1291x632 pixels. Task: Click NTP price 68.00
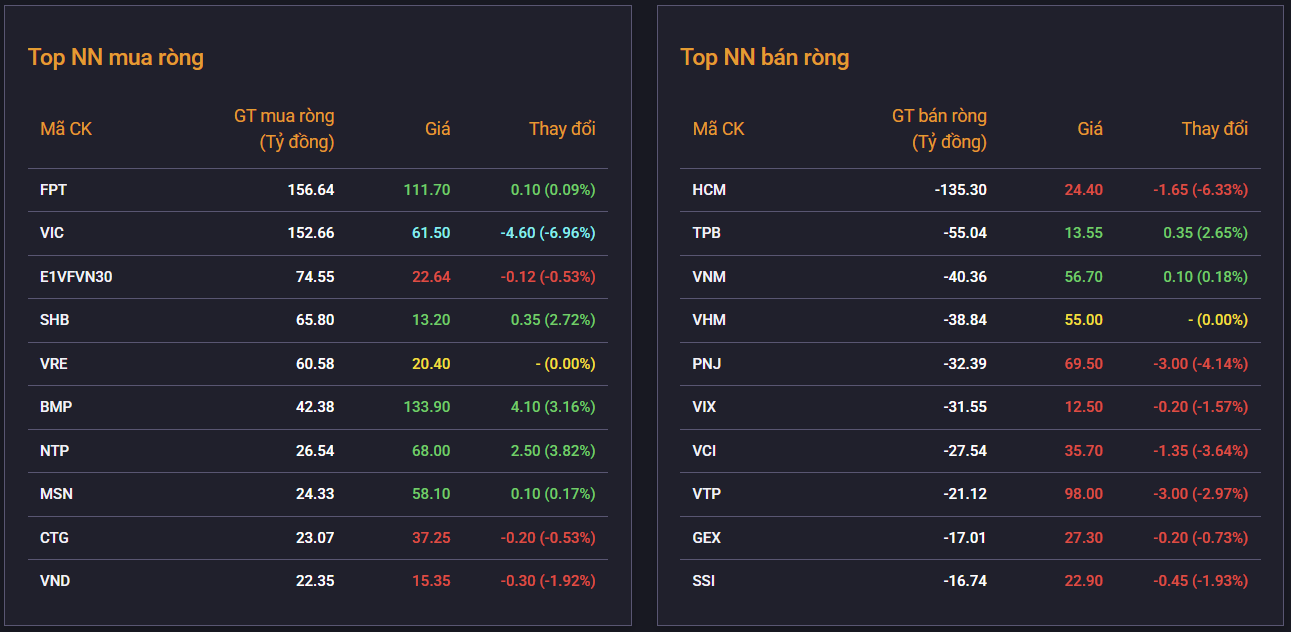tap(431, 451)
